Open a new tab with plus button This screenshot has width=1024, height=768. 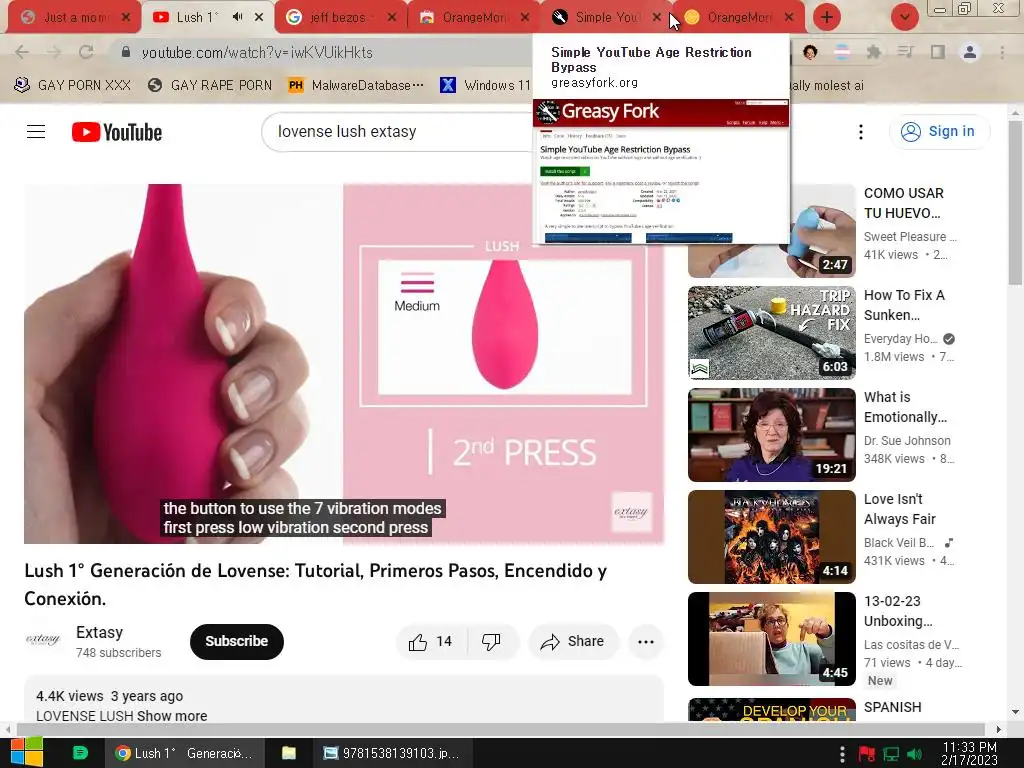(x=827, y=17)
